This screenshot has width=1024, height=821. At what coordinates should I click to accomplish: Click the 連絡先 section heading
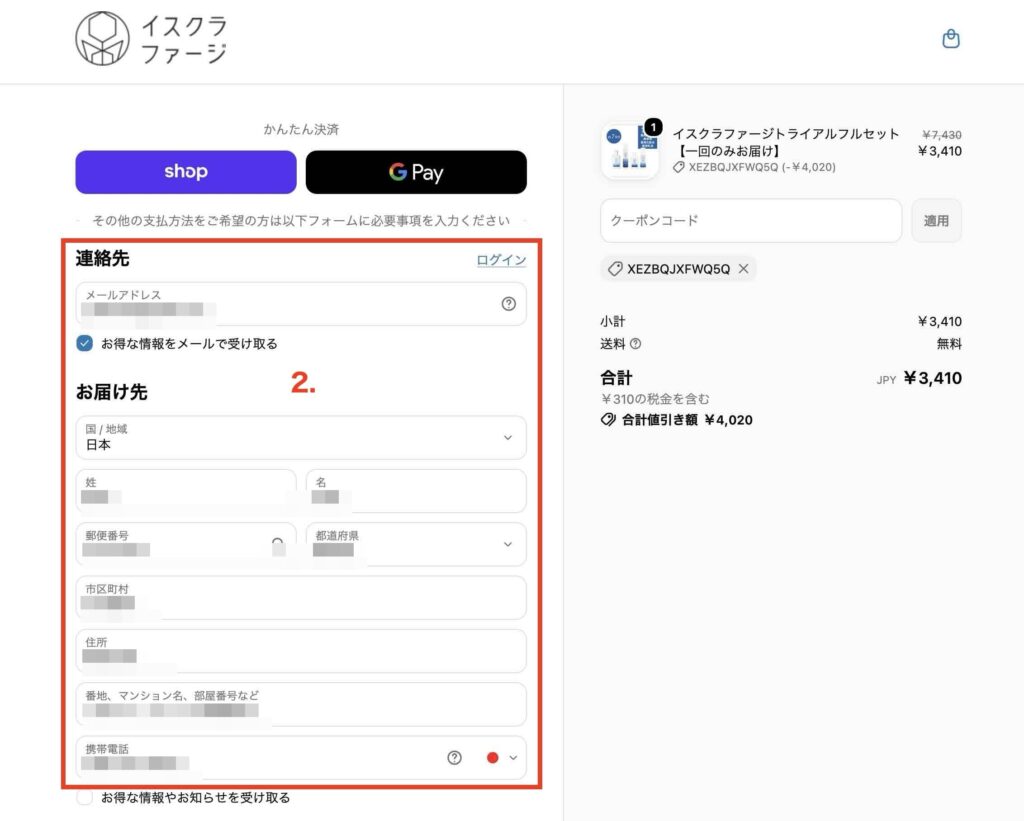103,259
